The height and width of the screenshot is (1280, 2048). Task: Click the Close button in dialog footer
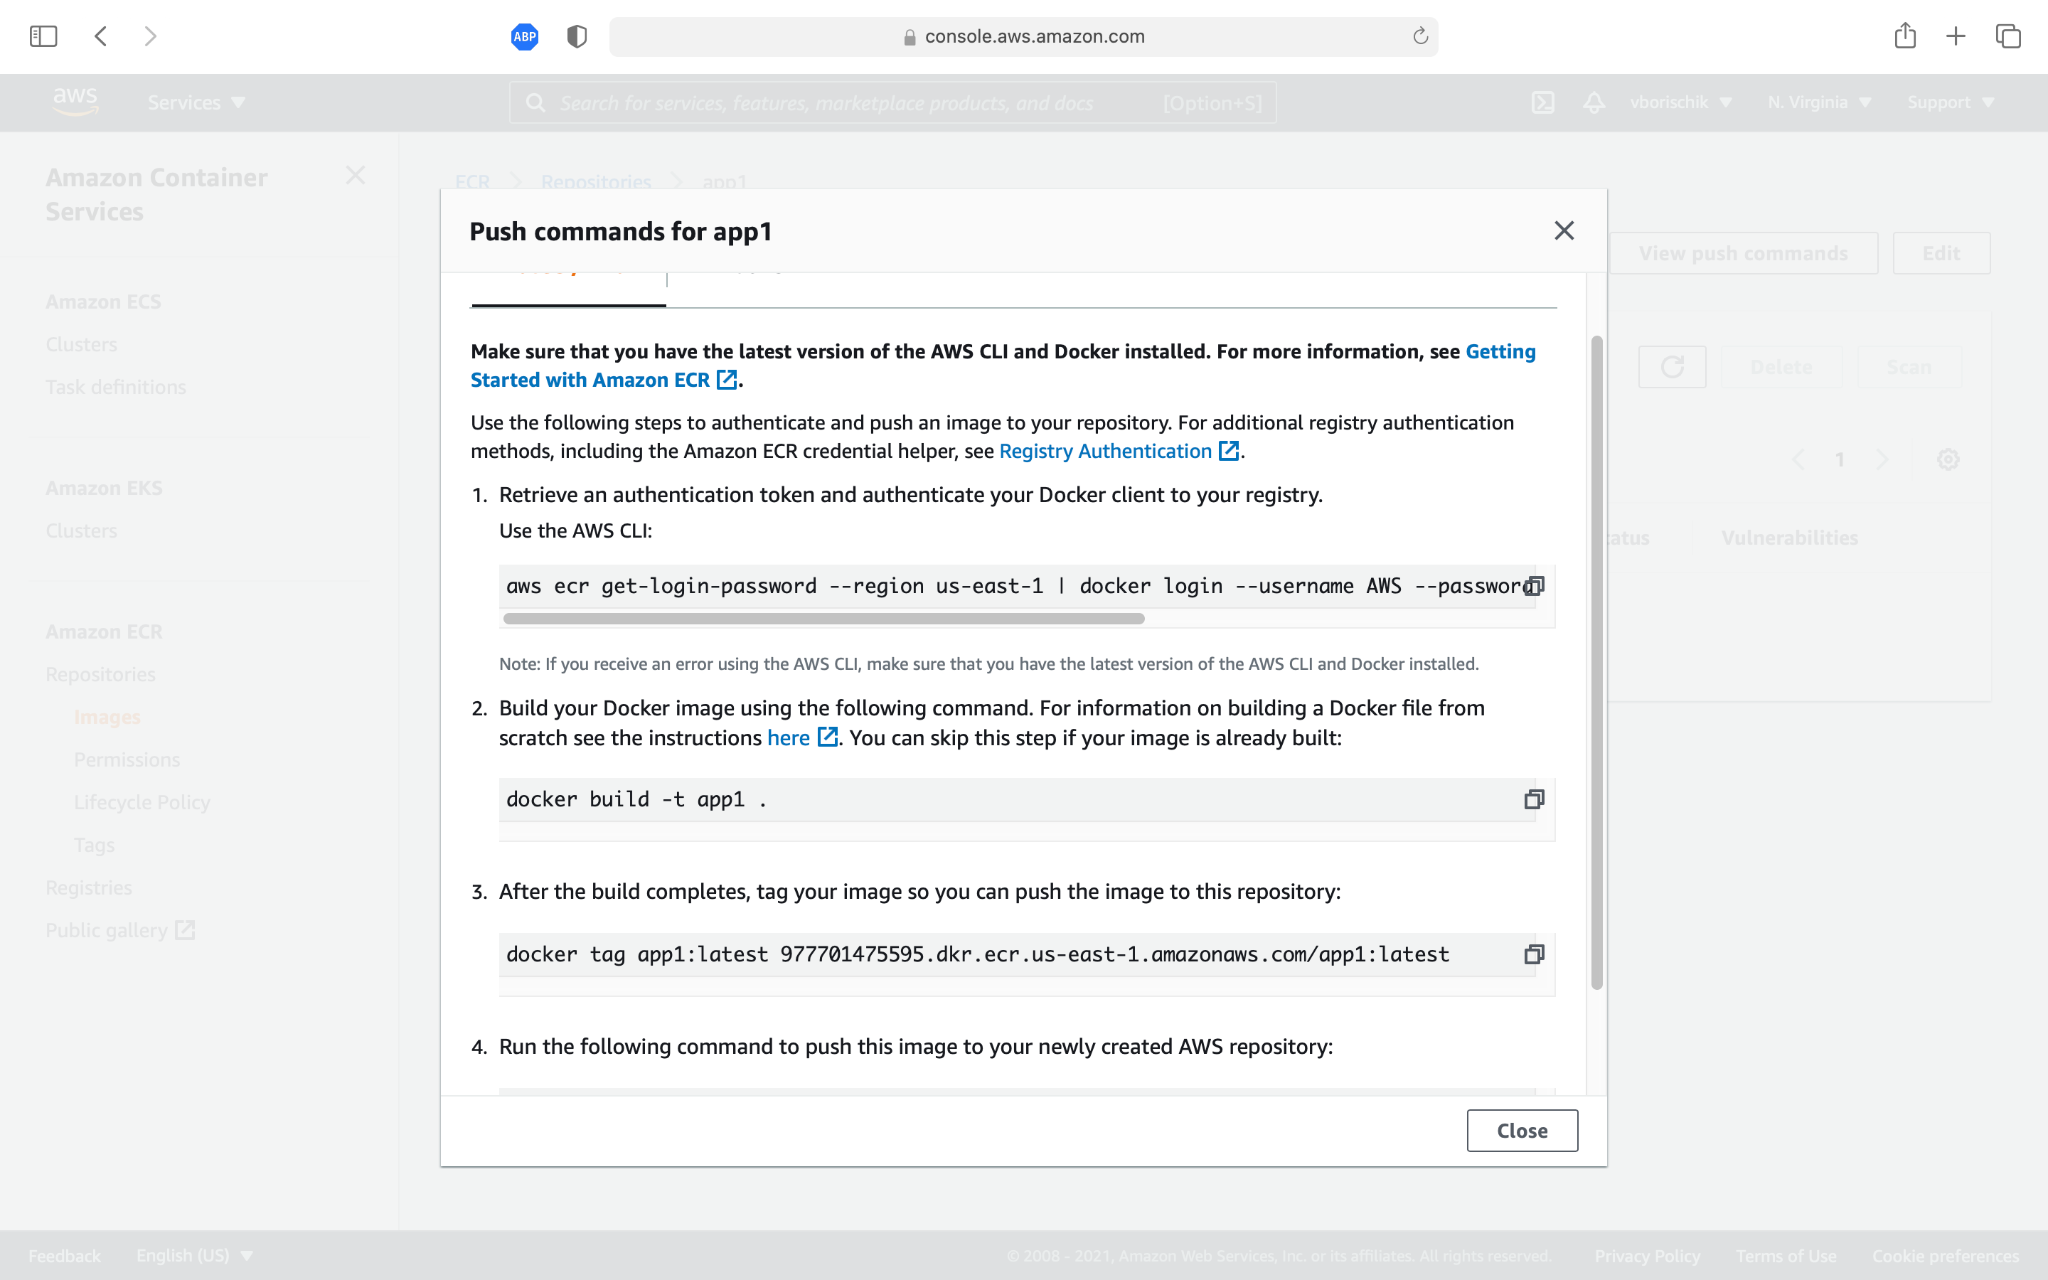(1522, 1130)
